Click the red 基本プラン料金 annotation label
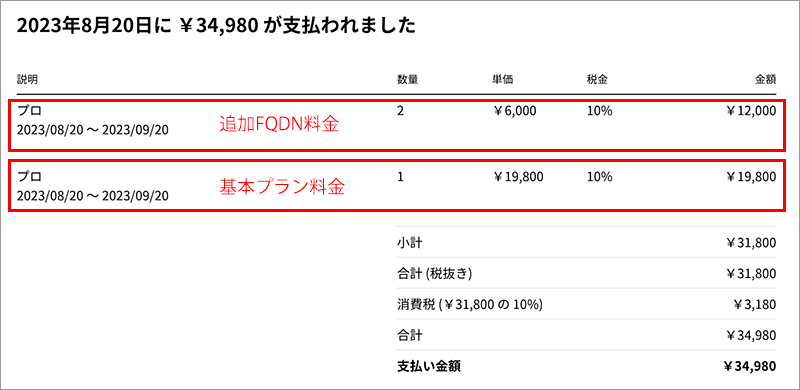Screen dimensions: 800x390 click(282, 187)
